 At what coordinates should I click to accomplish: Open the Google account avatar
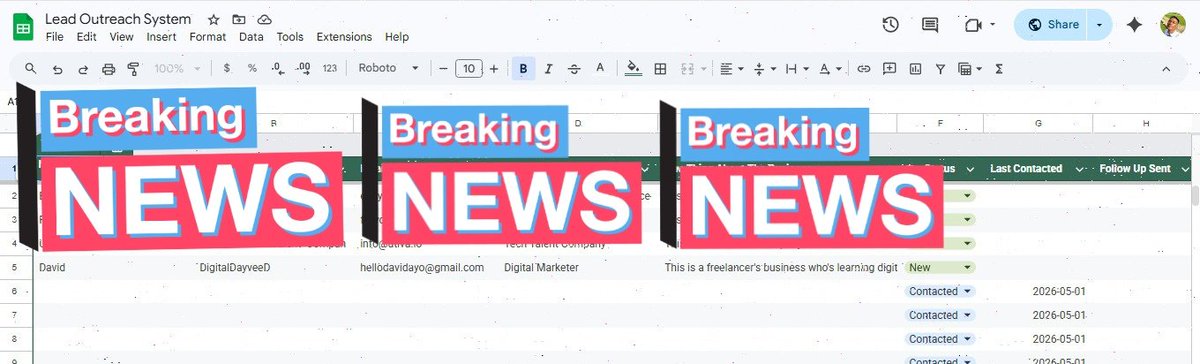click(1173, 25)
